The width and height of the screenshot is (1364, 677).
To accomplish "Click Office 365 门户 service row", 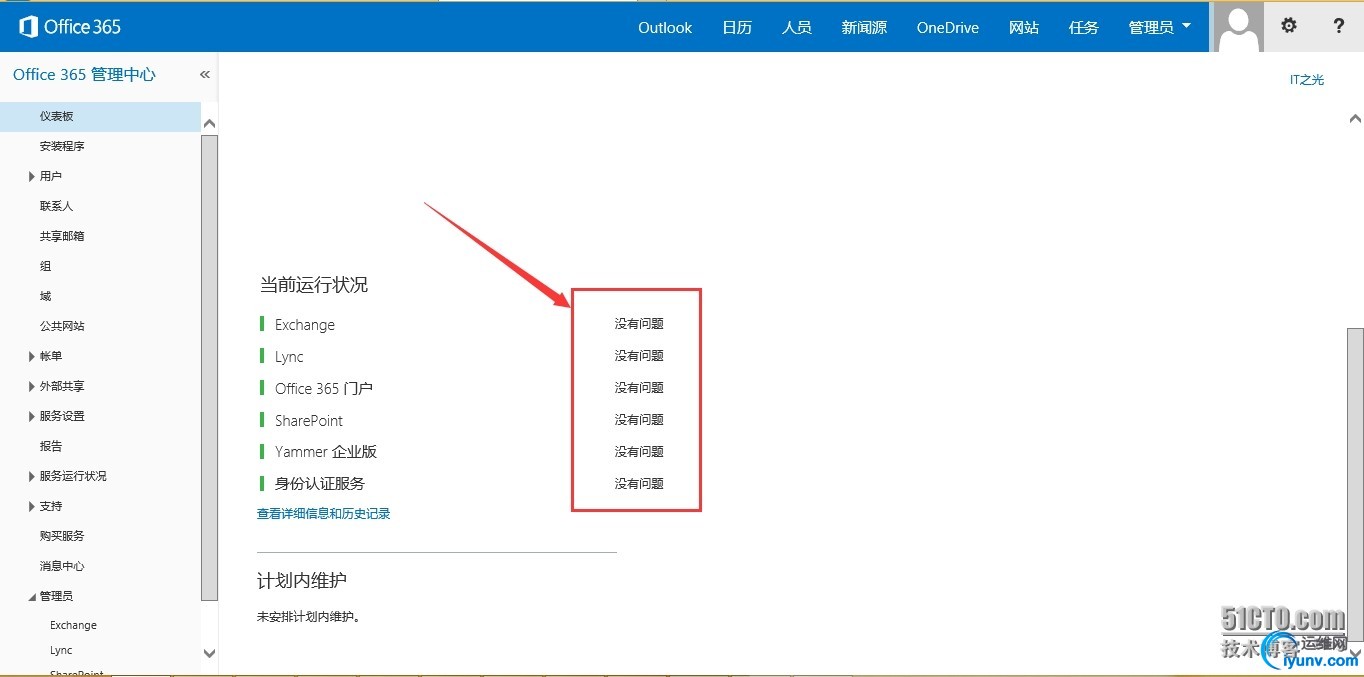I will tap(324, 388).
